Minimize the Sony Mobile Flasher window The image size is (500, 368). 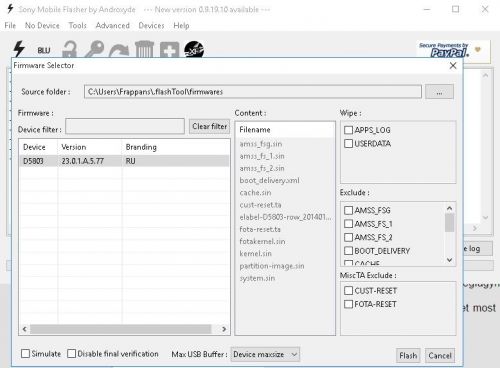click(427, 9)
